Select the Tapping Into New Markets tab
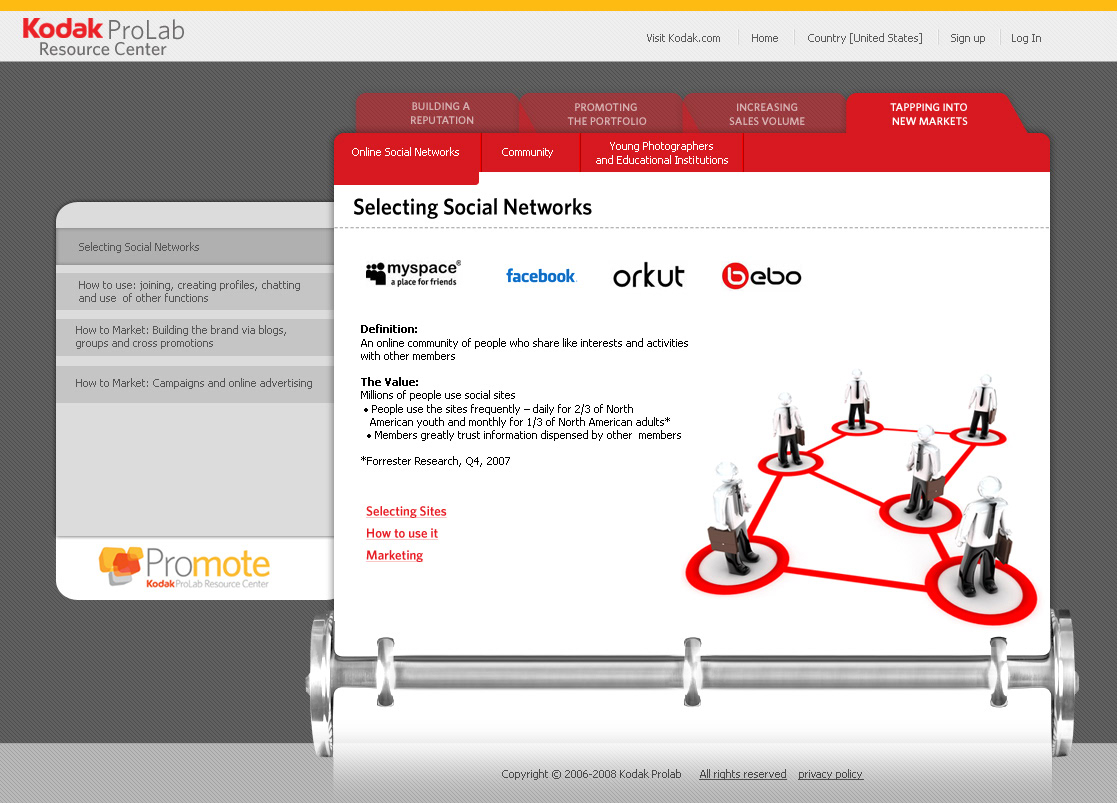 click(929, 114)
